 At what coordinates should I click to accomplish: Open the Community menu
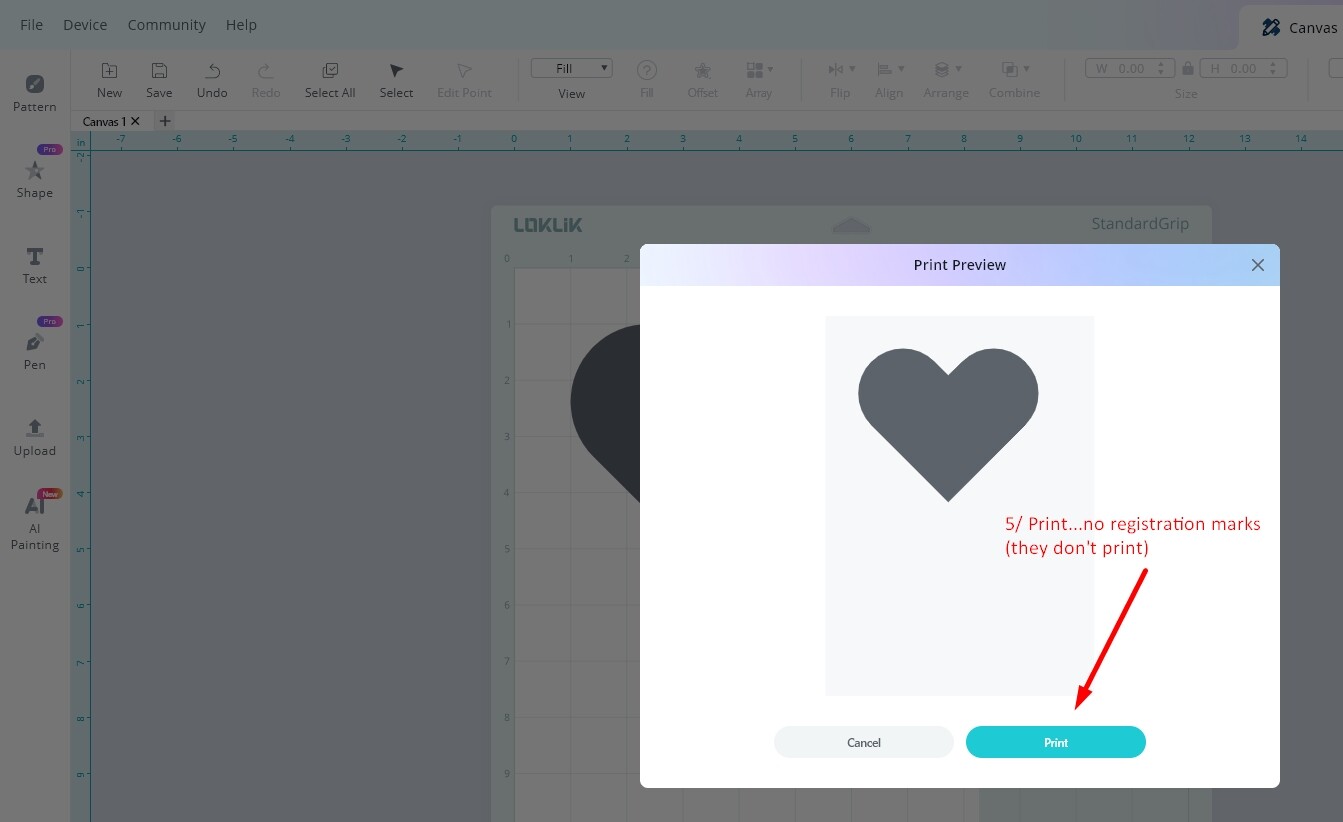[167, 25]
